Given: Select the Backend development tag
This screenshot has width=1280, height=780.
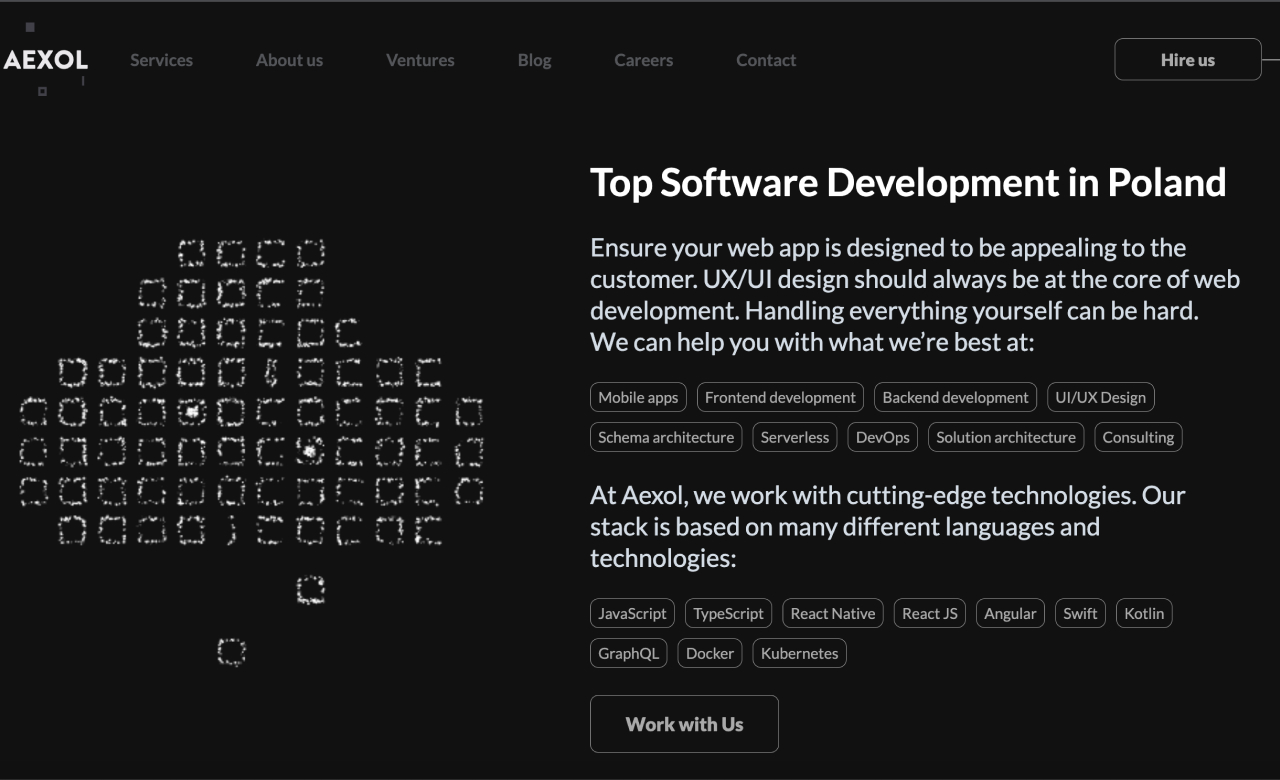Looking at the screenshot, I should pyautogui.click(x=955, y=397).
